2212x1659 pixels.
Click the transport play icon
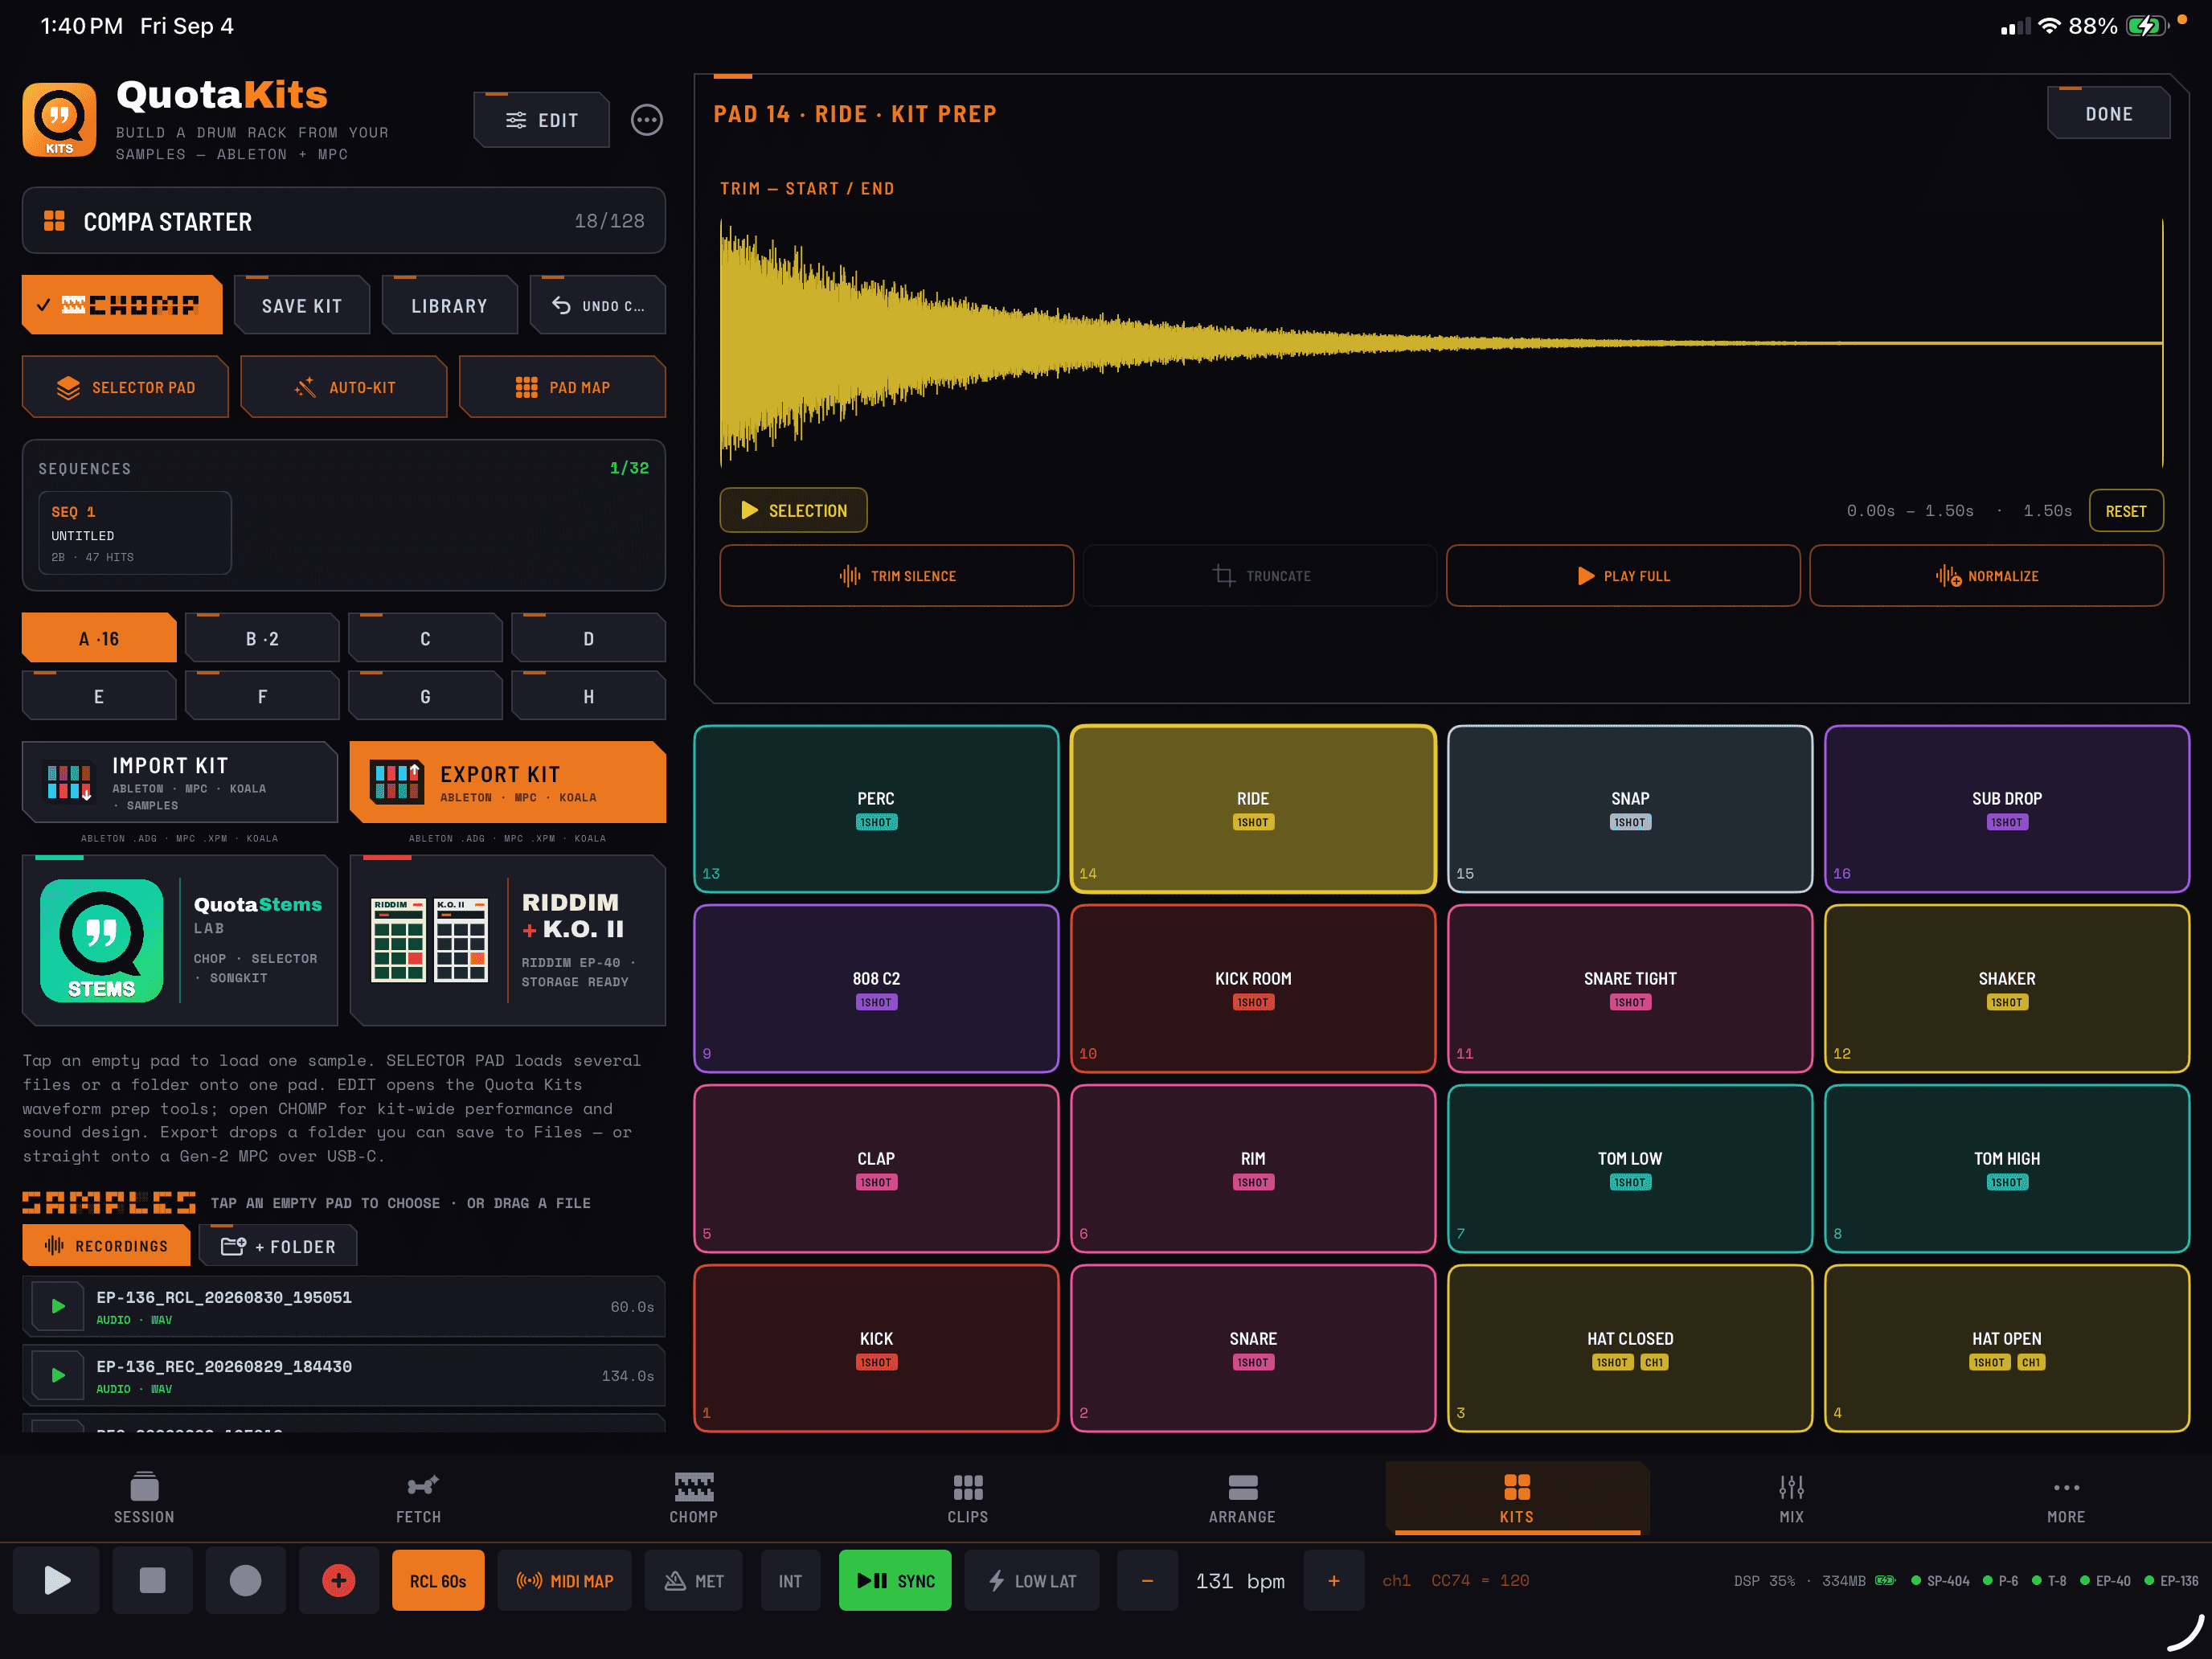click(57, 1580)
